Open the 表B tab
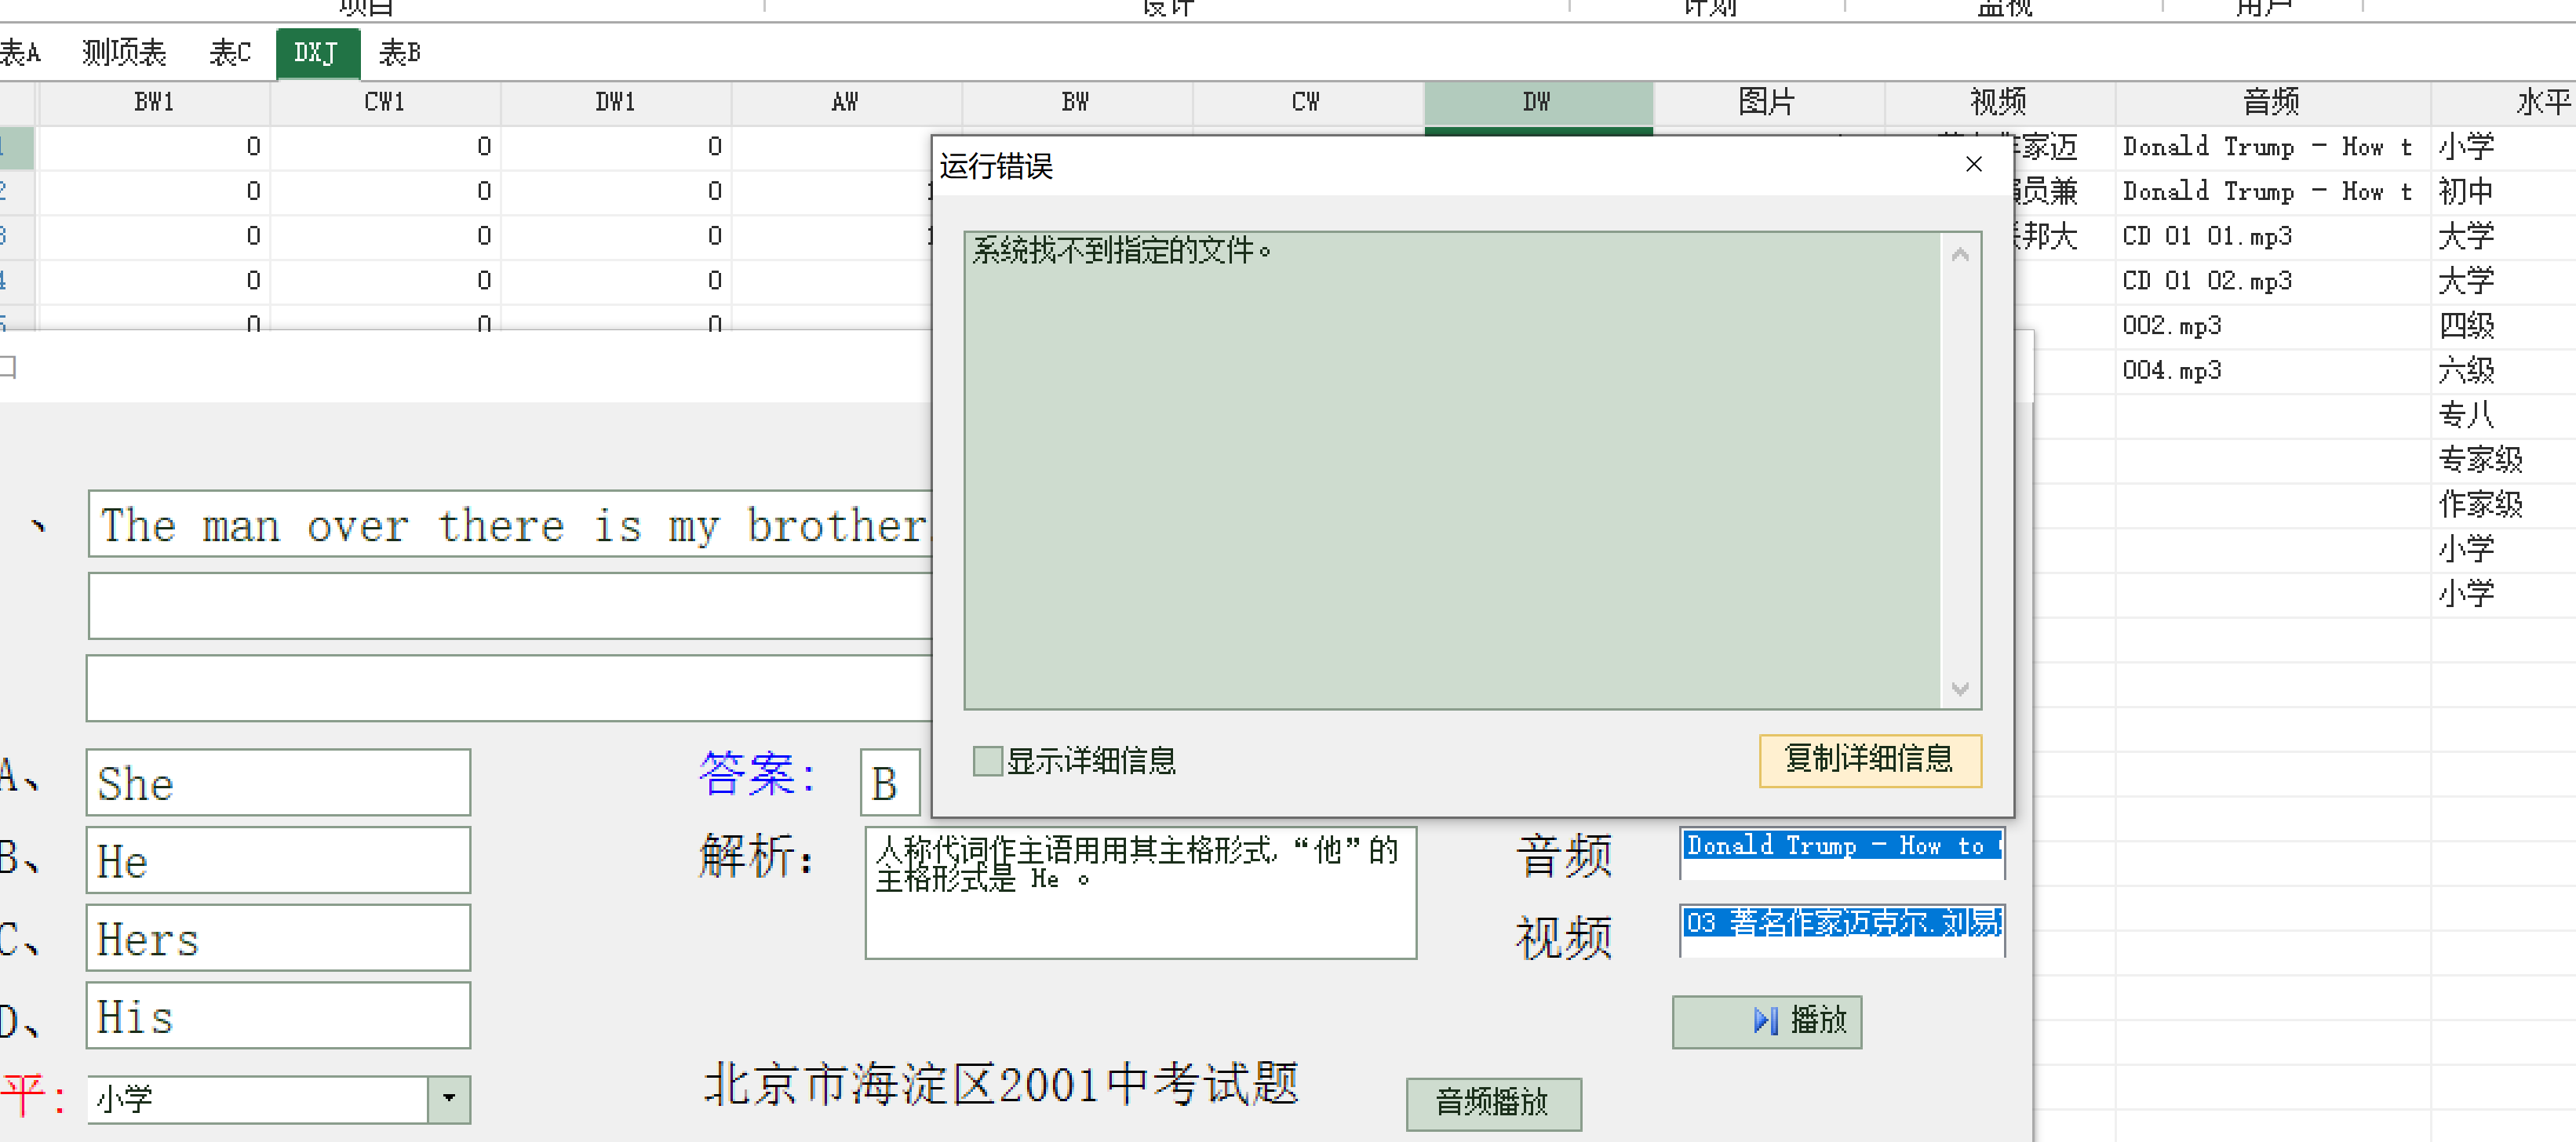This screenshot has height=1142, width=2576. (x=399, y=52)
